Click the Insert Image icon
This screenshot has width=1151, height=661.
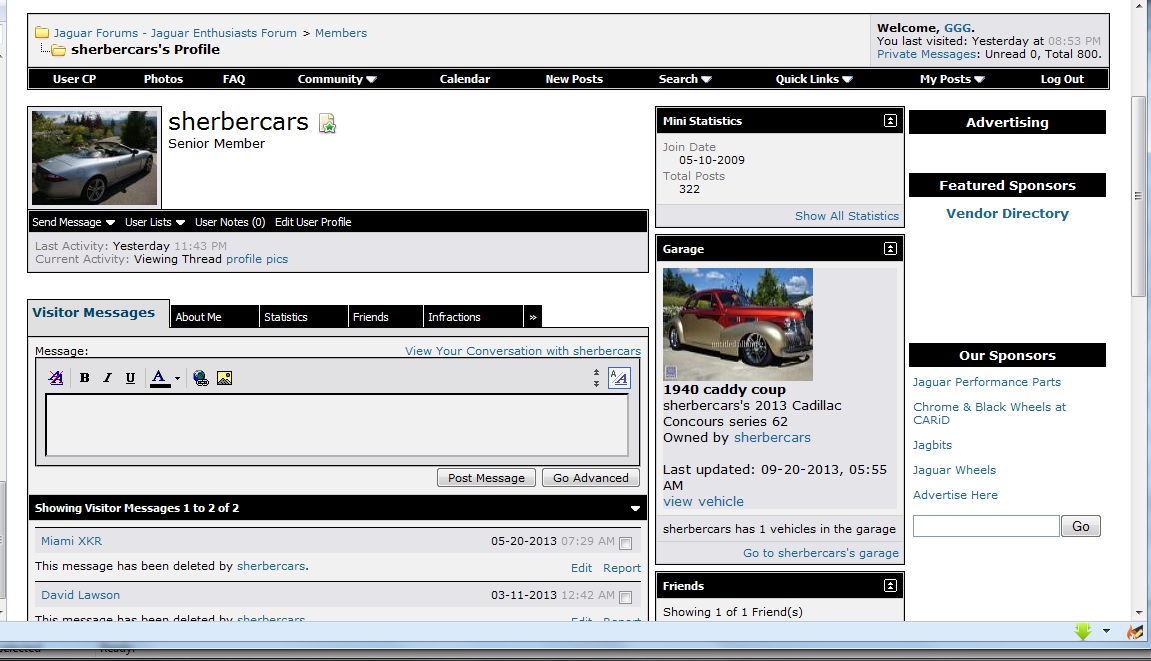point(225,378)
